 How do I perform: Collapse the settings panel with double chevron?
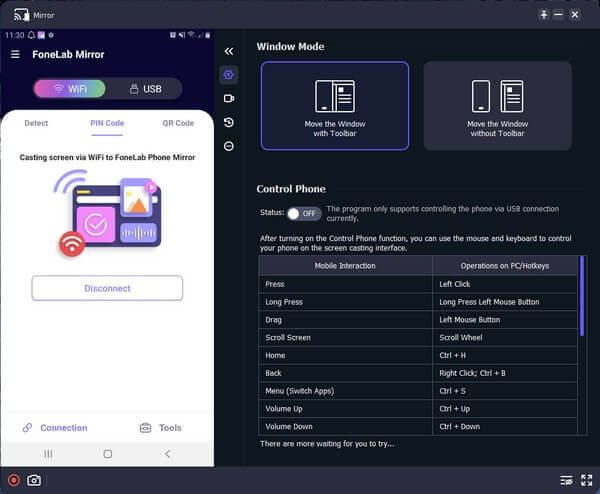tap(229, 51)
